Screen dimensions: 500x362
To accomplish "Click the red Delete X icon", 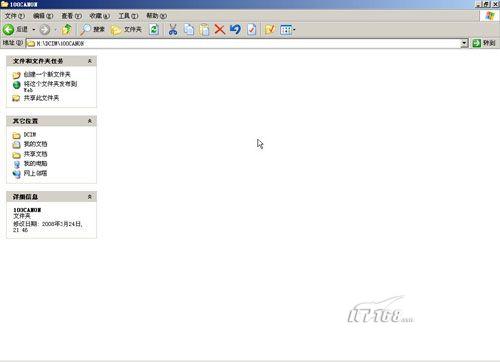I will 219,30.
